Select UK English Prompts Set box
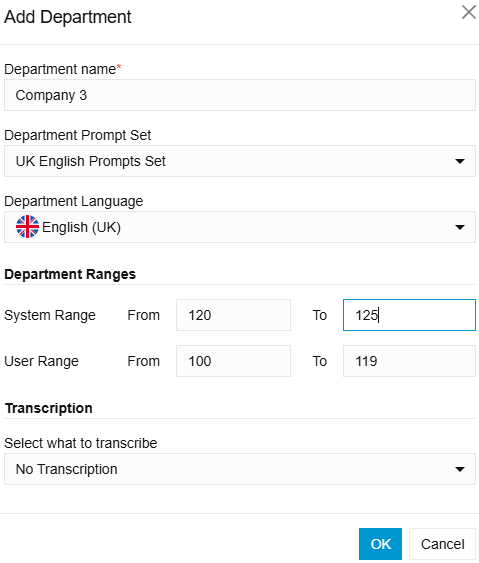 (240, 161)
